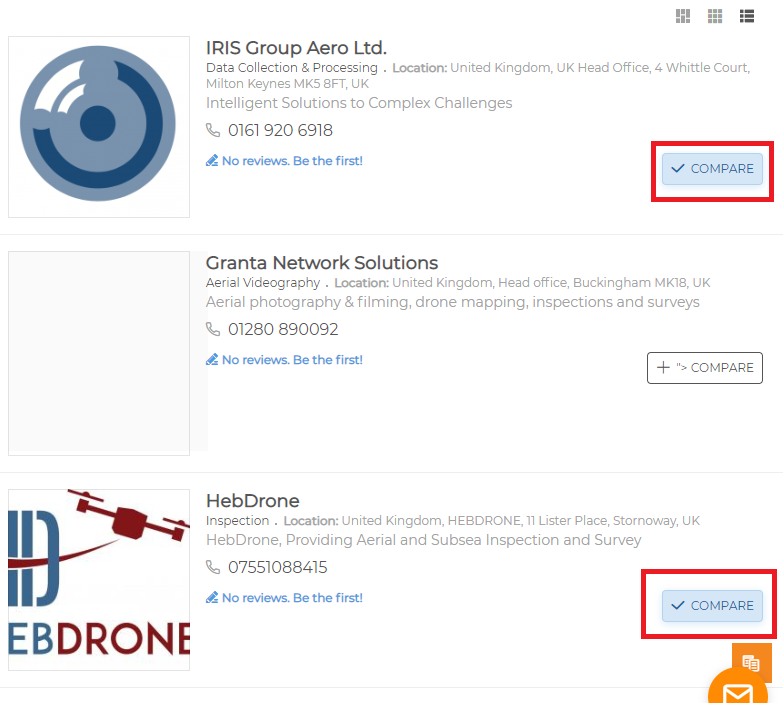The image size is (783, 703).
Task: Click the HebDrone logo thumbnail
Action: coord(99,580)
